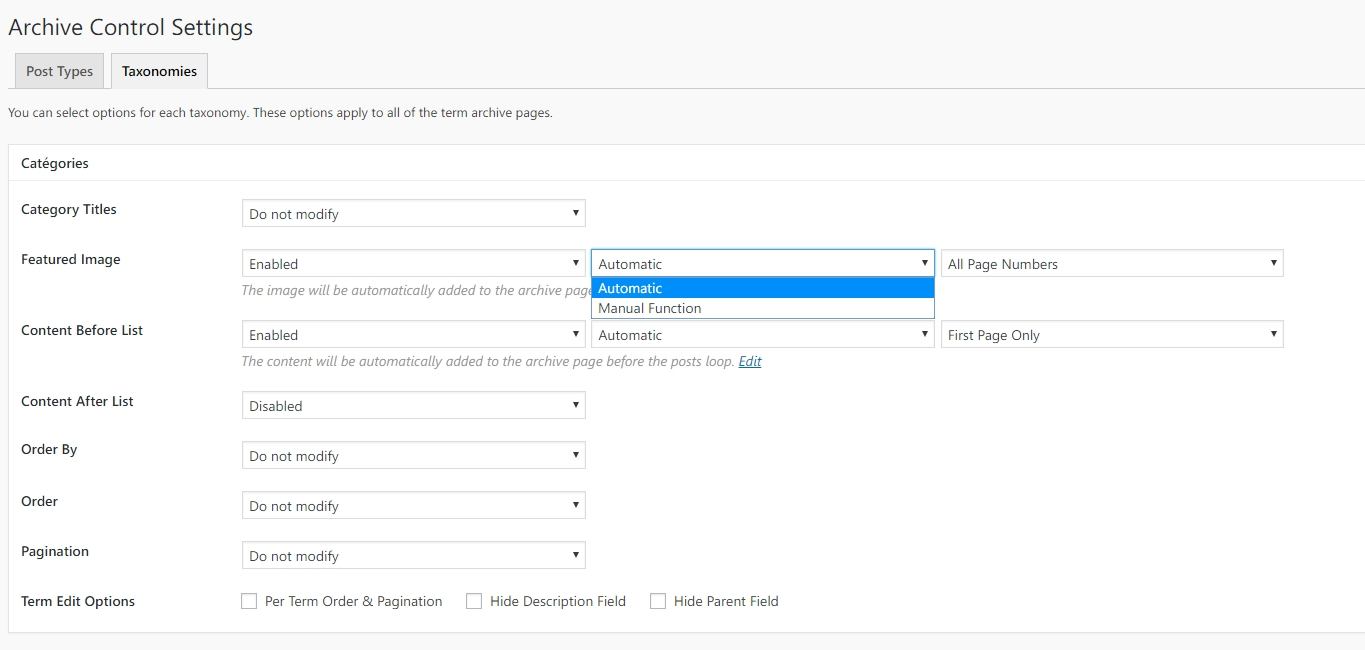This screenshot has width=1365, height=650.
Task: Click the Category Titles label
Action: click(69, 209)
